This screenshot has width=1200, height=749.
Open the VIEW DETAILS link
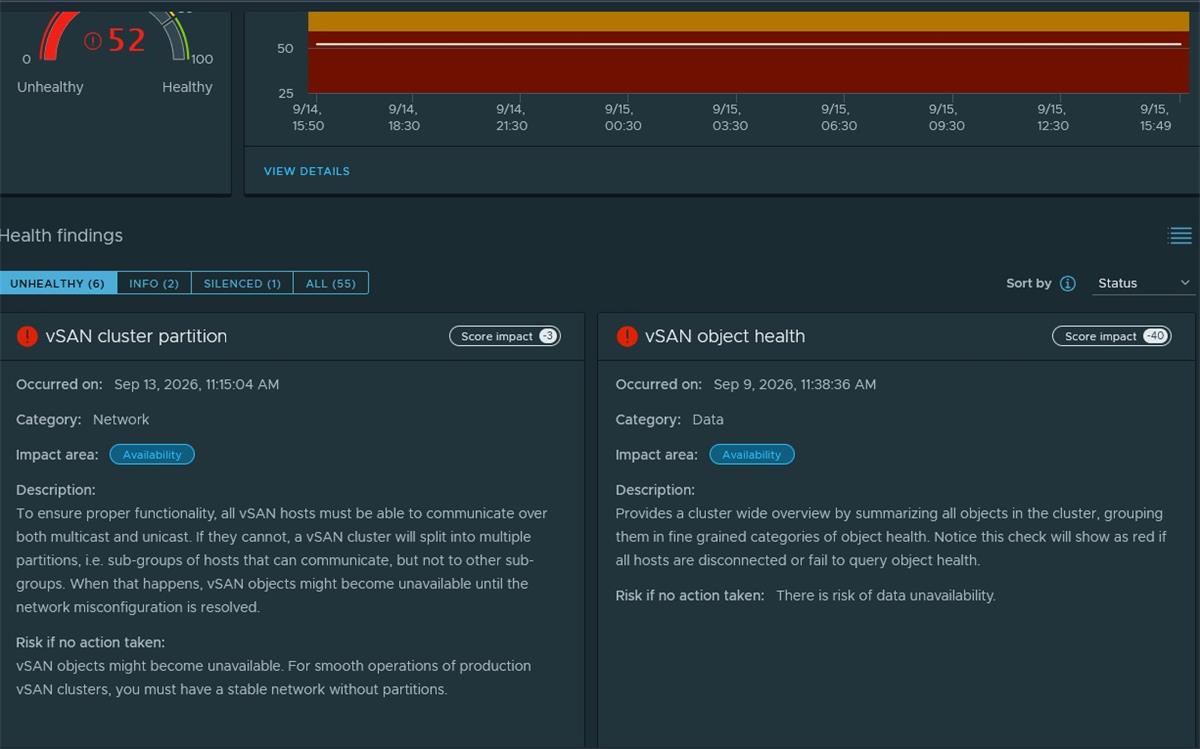pos(307,171)
